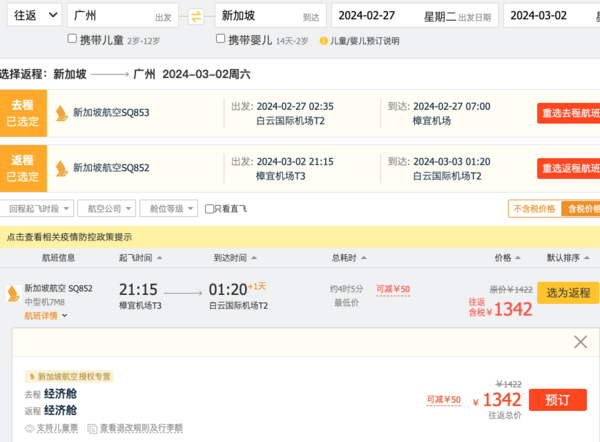The height and width of the screenshot is (442, 600).
Task: Edit the 广州 departure city field
Action: pos(123,16)
